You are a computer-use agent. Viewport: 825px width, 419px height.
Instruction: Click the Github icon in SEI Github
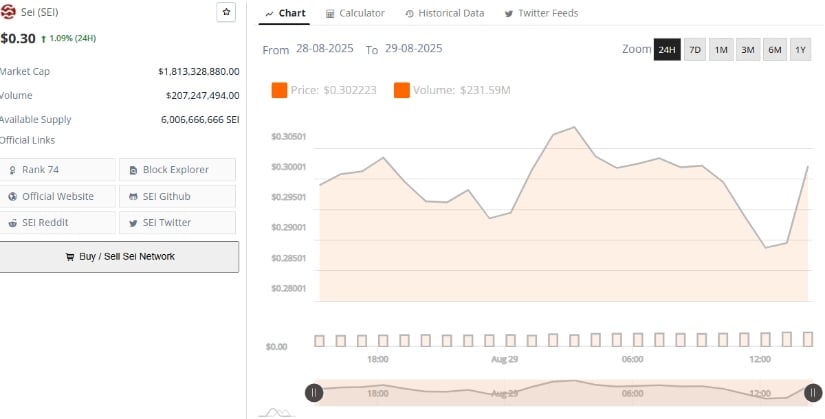tap(134, 197)
